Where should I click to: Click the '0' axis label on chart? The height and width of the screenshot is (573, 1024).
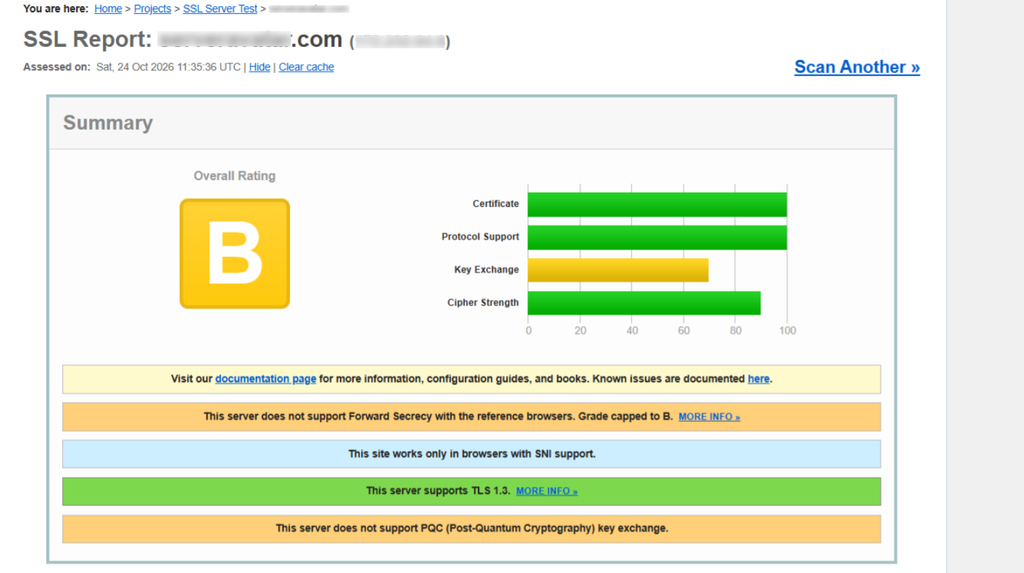(528, 331)
